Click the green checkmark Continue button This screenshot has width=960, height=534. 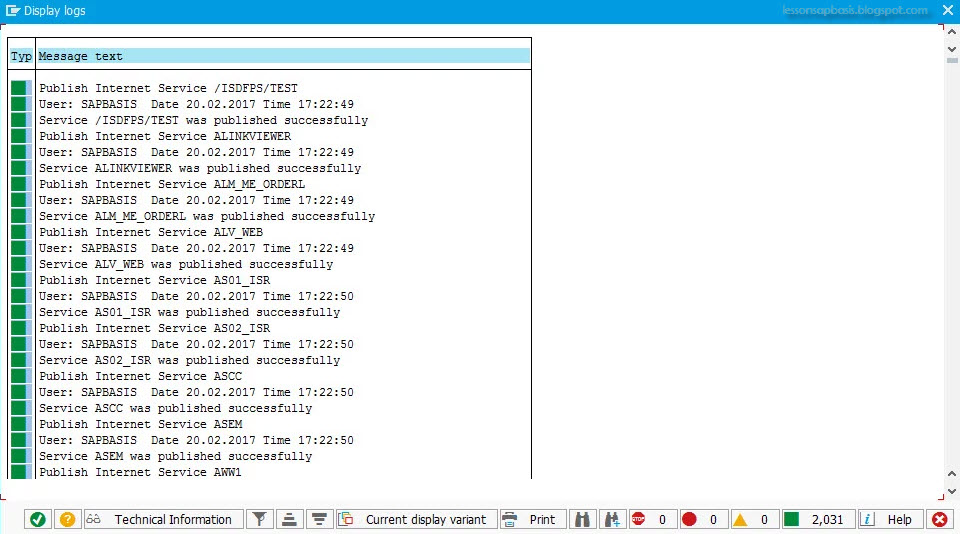[x=37, y=519]
